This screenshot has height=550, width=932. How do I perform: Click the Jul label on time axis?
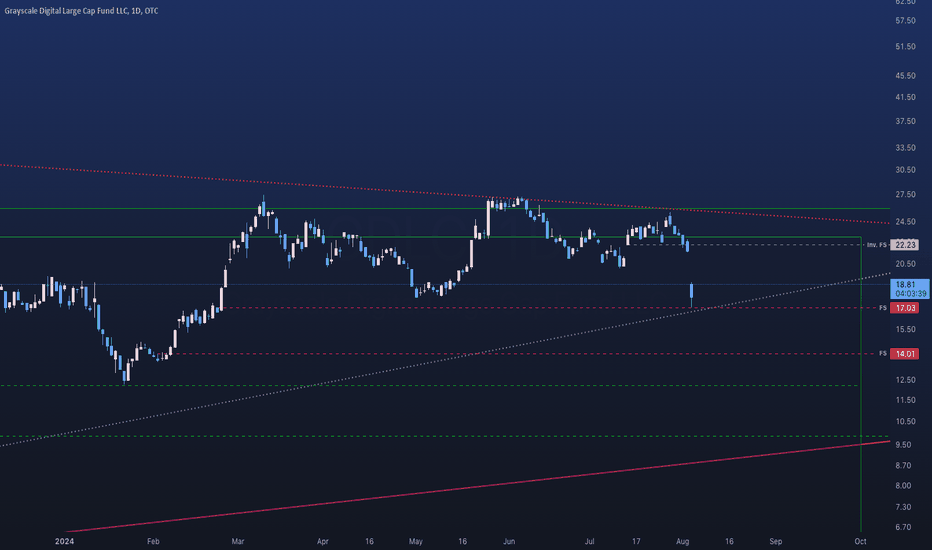(x=590, y=541)
